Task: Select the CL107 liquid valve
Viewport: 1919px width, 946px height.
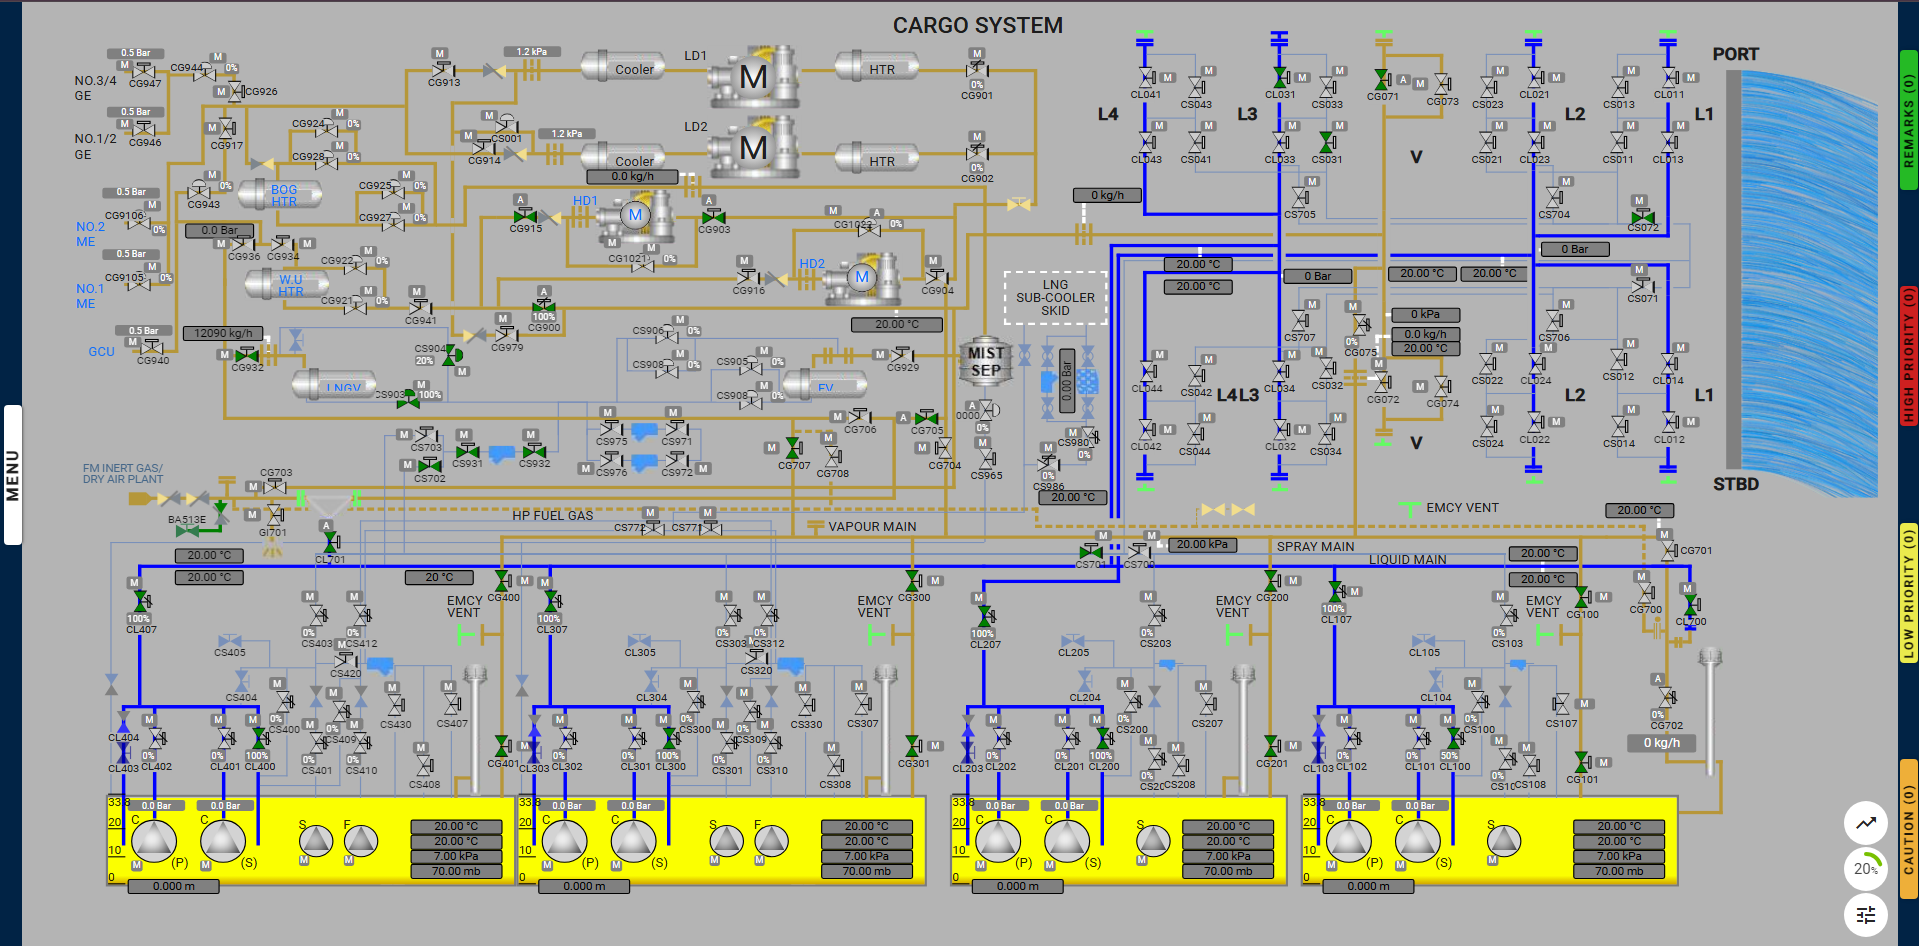Action: pos(1336,592)
